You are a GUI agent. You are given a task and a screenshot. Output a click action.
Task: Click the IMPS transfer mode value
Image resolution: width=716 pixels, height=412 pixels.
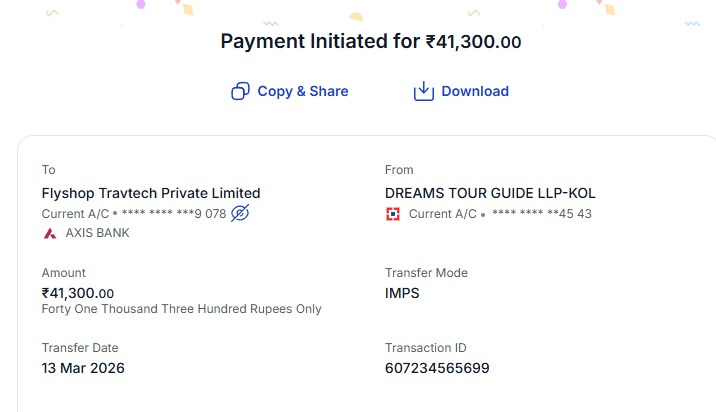pos(402,293)
